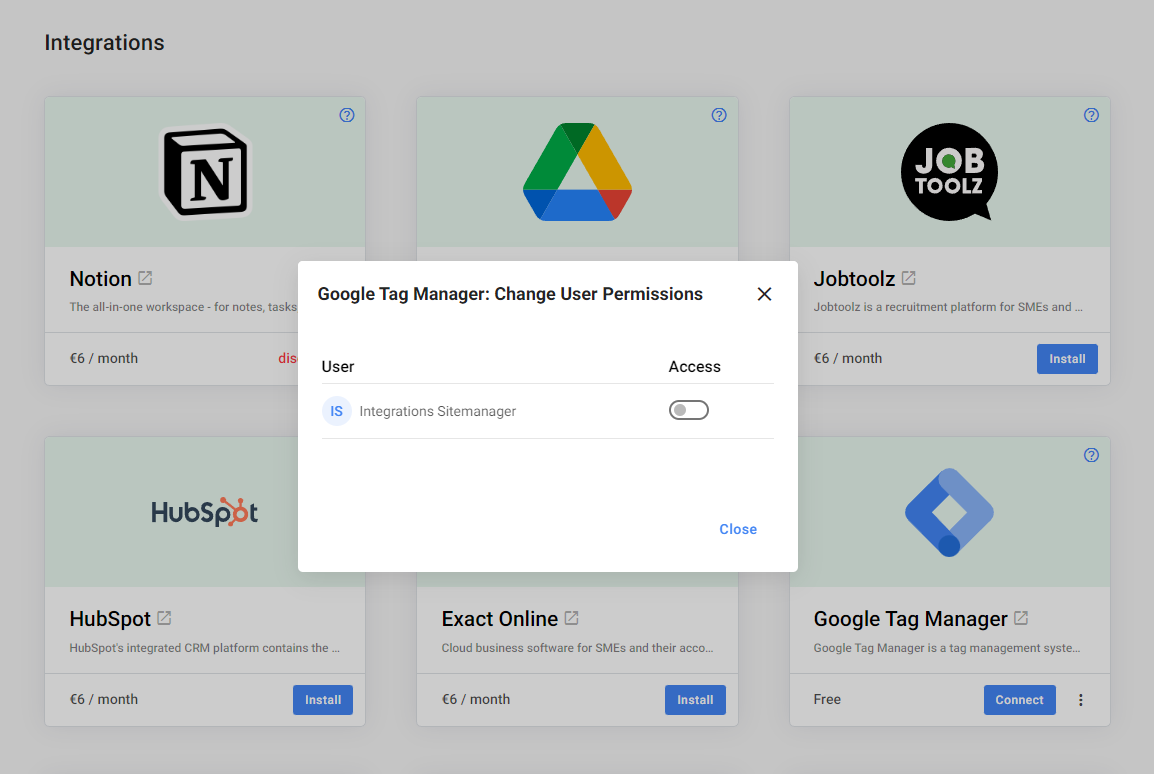
Task: Click the dialog title Google Tag Manager: Change User Permissions
Action: click(510, 294)
